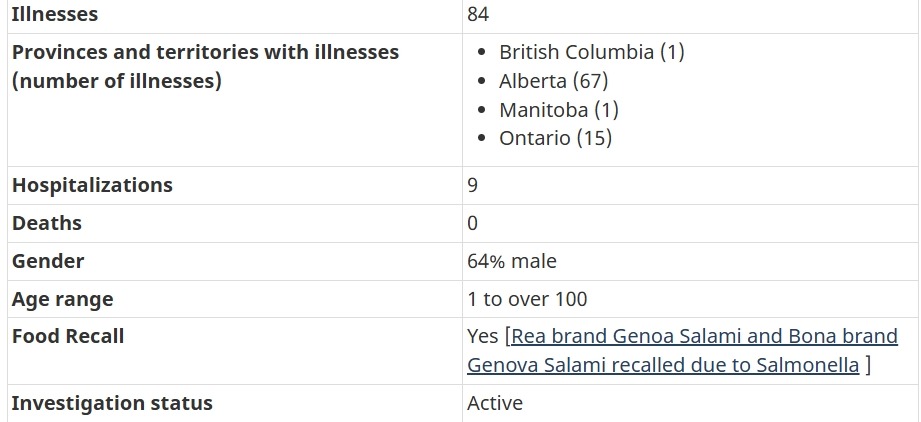Open the Rea brand Genoa Salami recall link
The image size is (921, 422).
click(x=683, y=351)
